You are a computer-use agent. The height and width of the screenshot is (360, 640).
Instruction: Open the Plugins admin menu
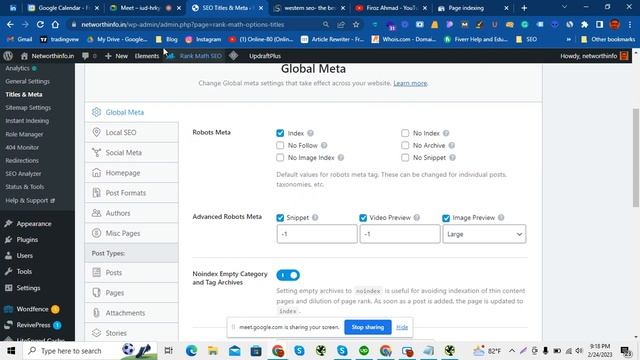(27, 240)
